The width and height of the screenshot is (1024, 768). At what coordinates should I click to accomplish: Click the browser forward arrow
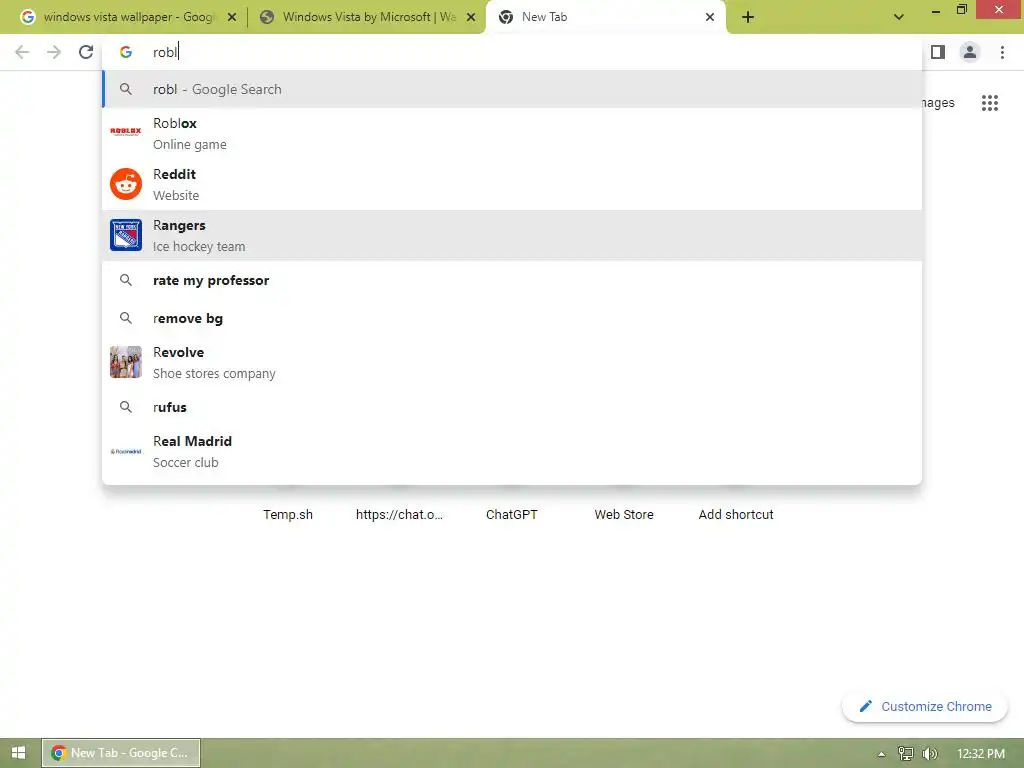point(54,52)
